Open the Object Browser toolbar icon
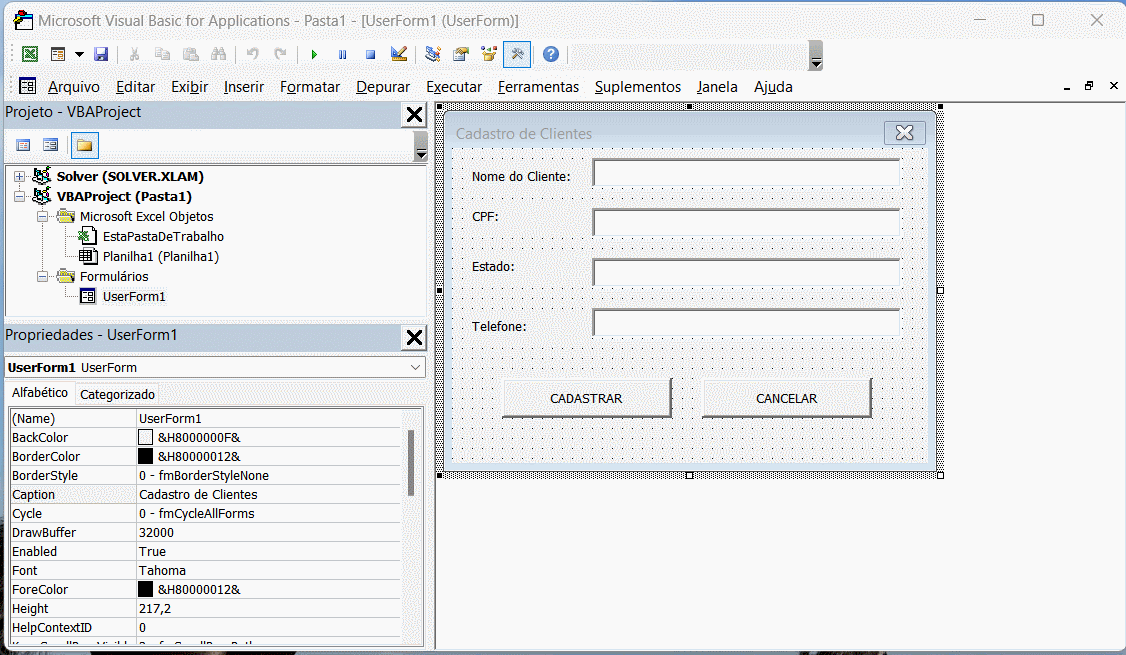This screenshot has width=1126, height=655. tap(489, 54)
